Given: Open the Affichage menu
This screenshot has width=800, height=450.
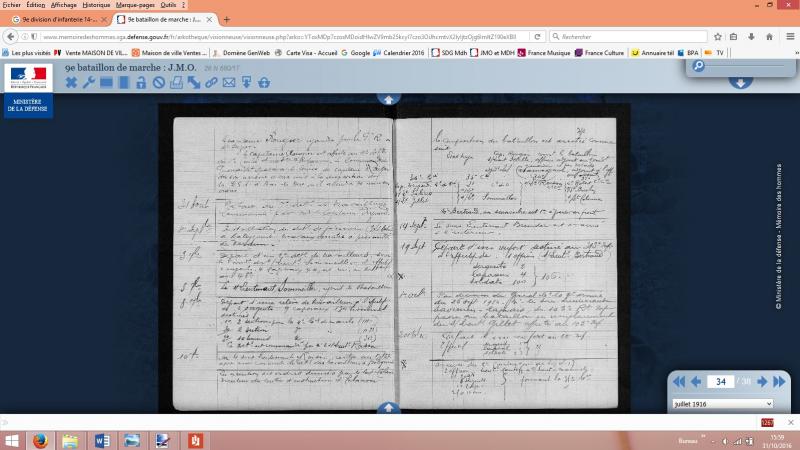Looking at the screenshot, I should [x=64, y=5].
